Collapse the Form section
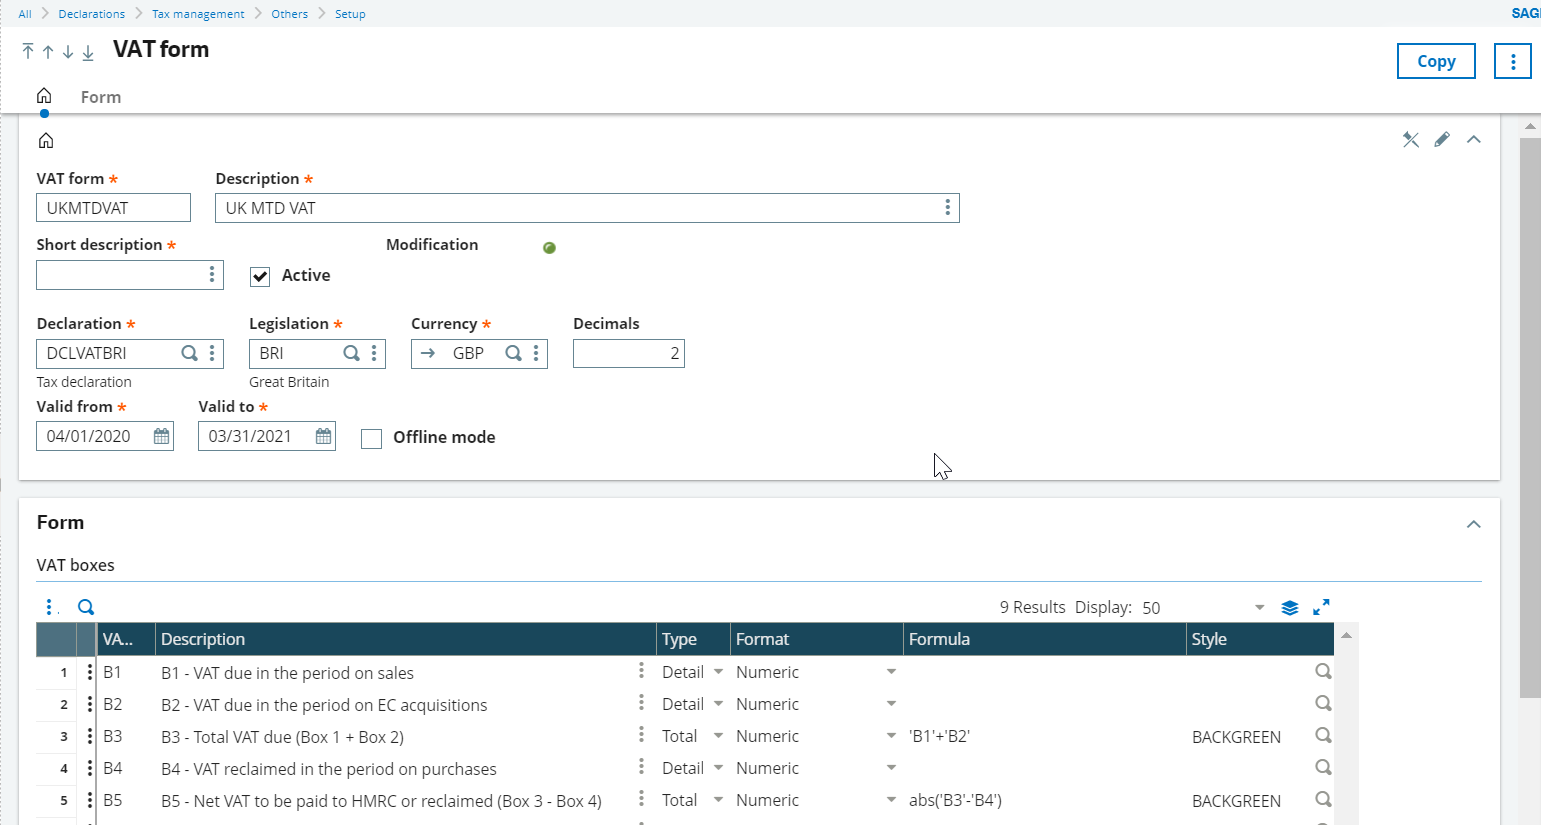Screen dimensions: 1541x825 click(1473, 524)
